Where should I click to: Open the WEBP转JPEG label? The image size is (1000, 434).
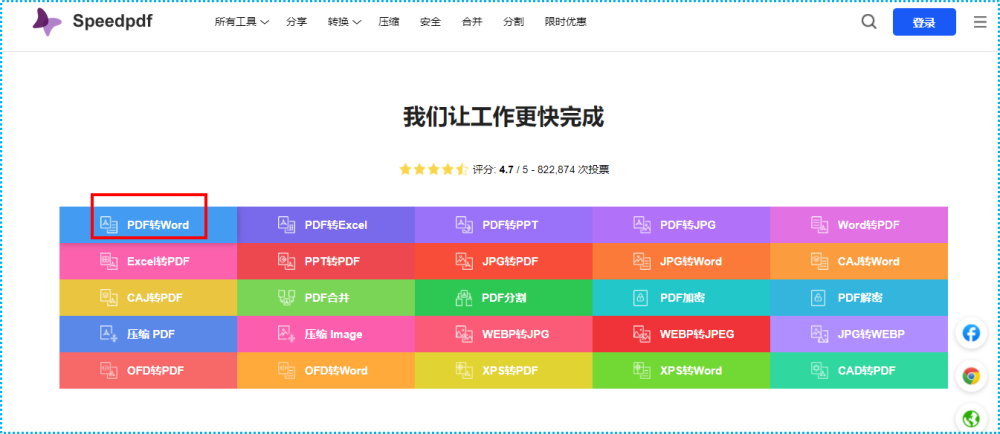(697, 334)
